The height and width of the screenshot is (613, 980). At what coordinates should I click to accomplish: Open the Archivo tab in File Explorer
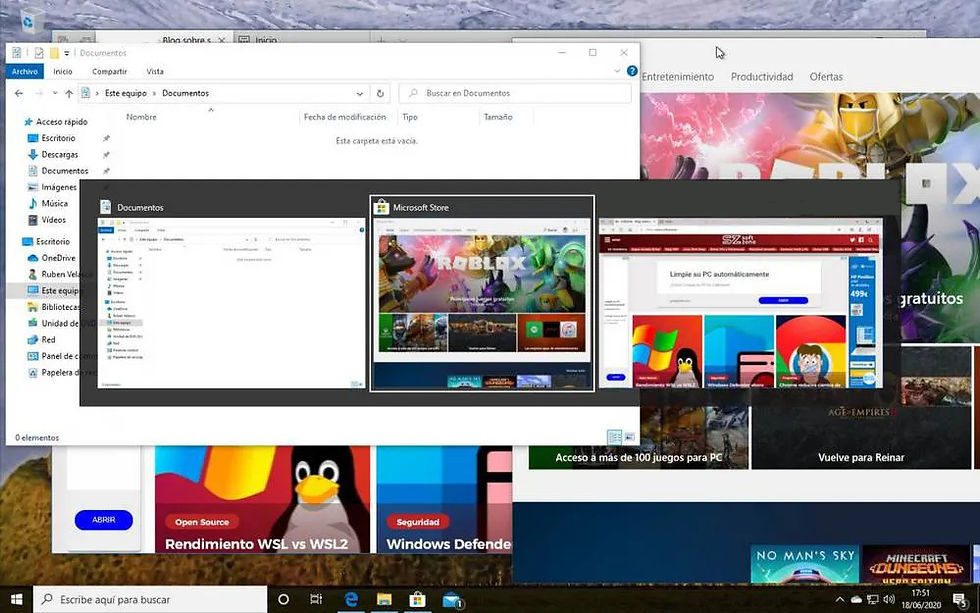pos(24,72)
